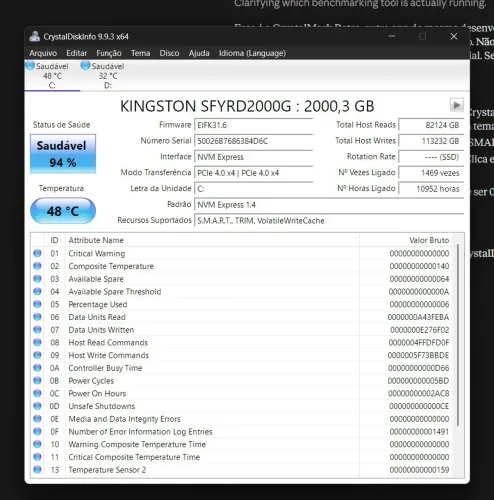Viewport: 494px width, 500px height.
Task: Click the Saudável 94 % health status button
Action: (x=63, y=154)
